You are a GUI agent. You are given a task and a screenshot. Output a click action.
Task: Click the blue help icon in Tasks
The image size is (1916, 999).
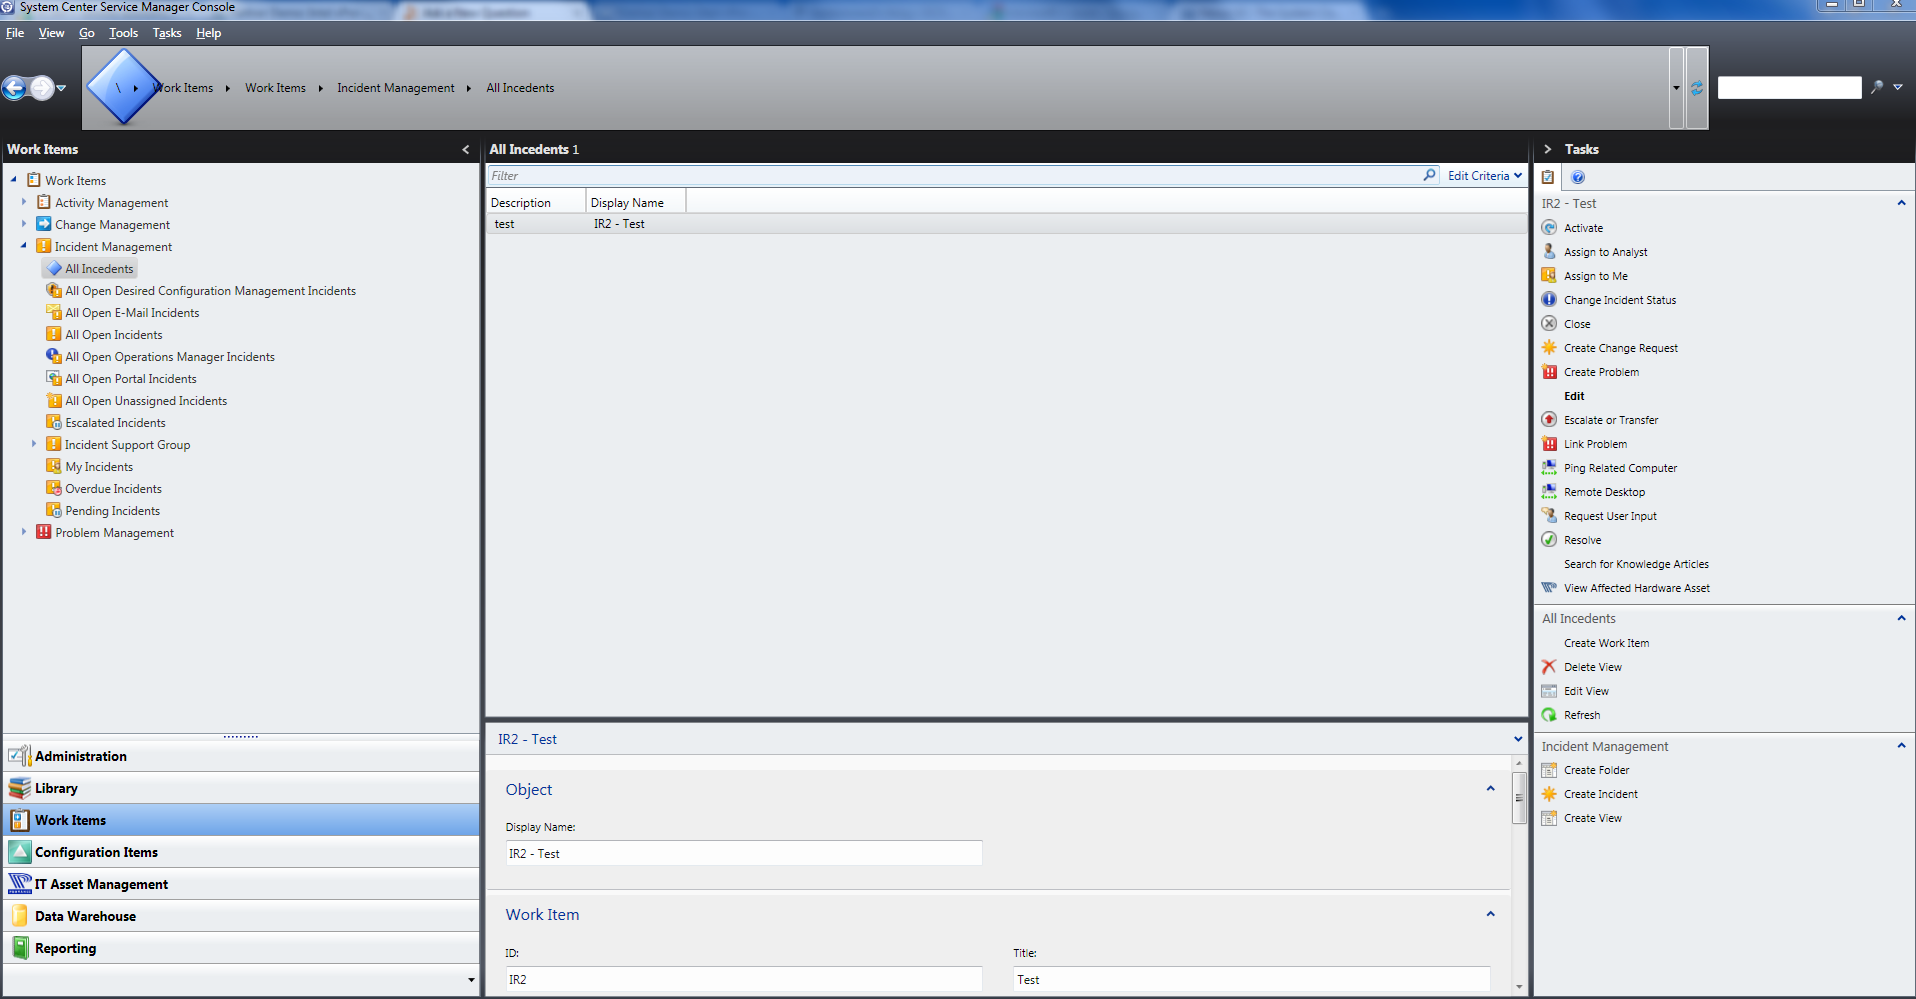[1578, 177]
